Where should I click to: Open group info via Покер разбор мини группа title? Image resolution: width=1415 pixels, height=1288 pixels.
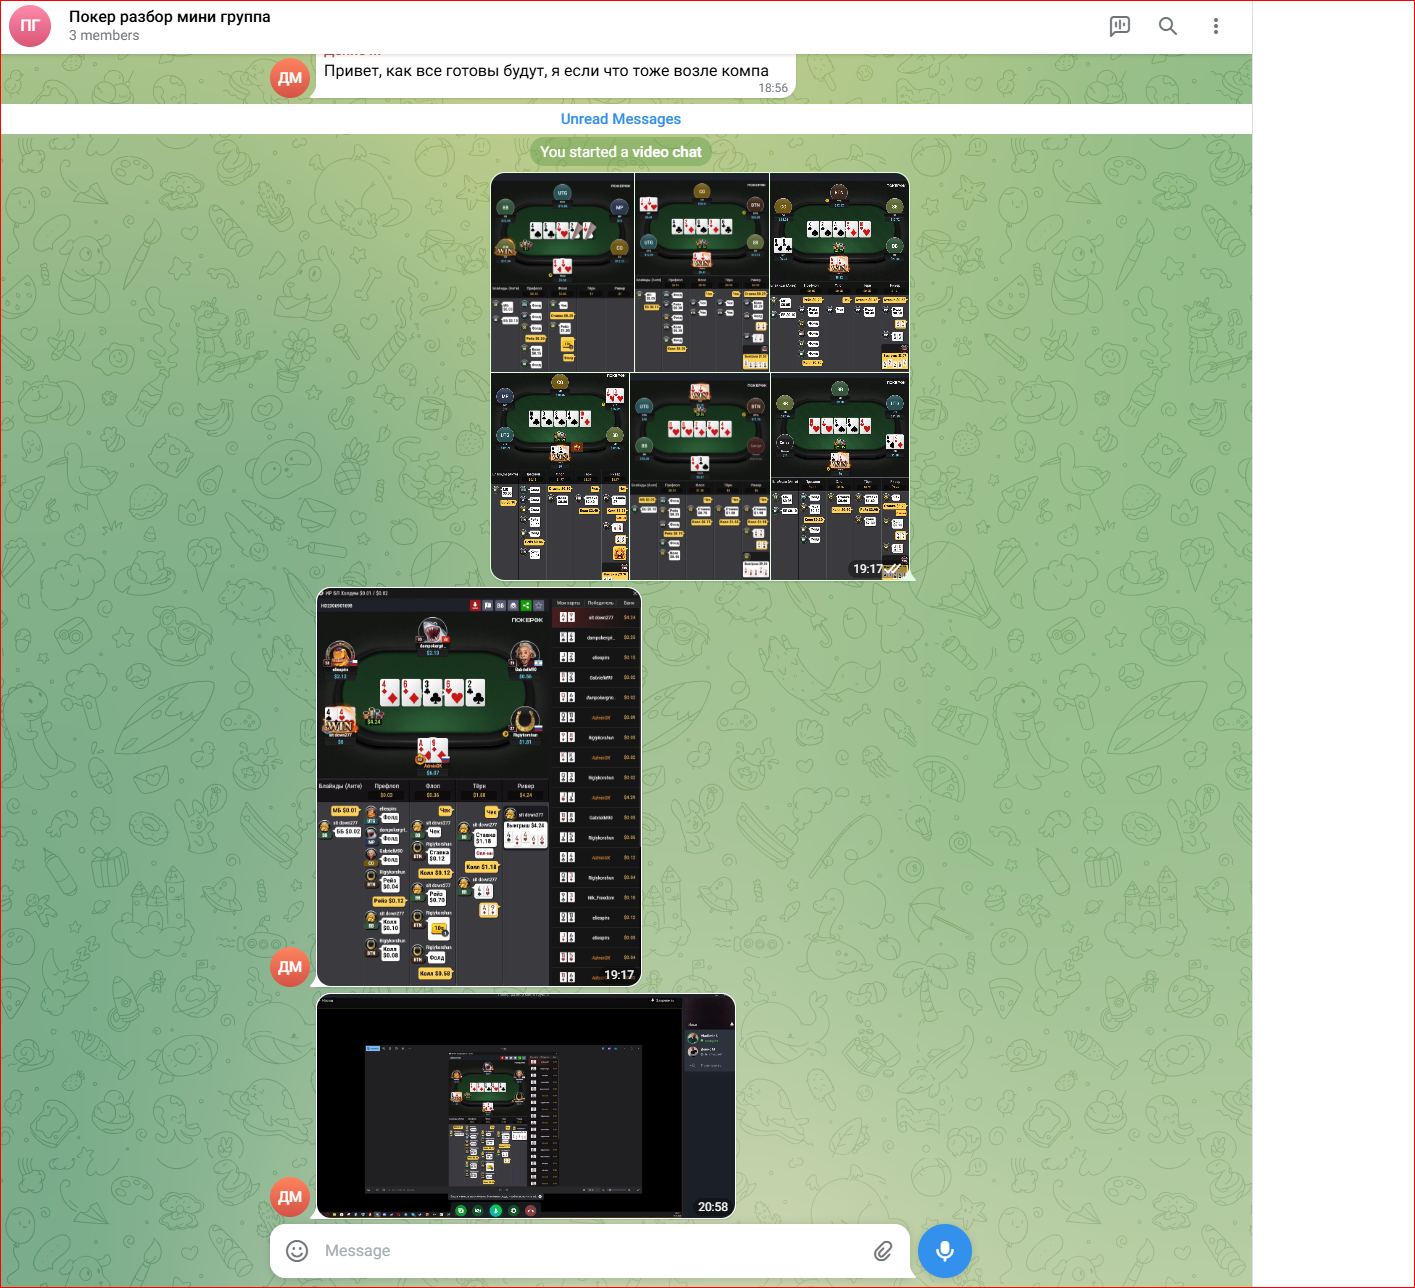[x=170, y=17]
